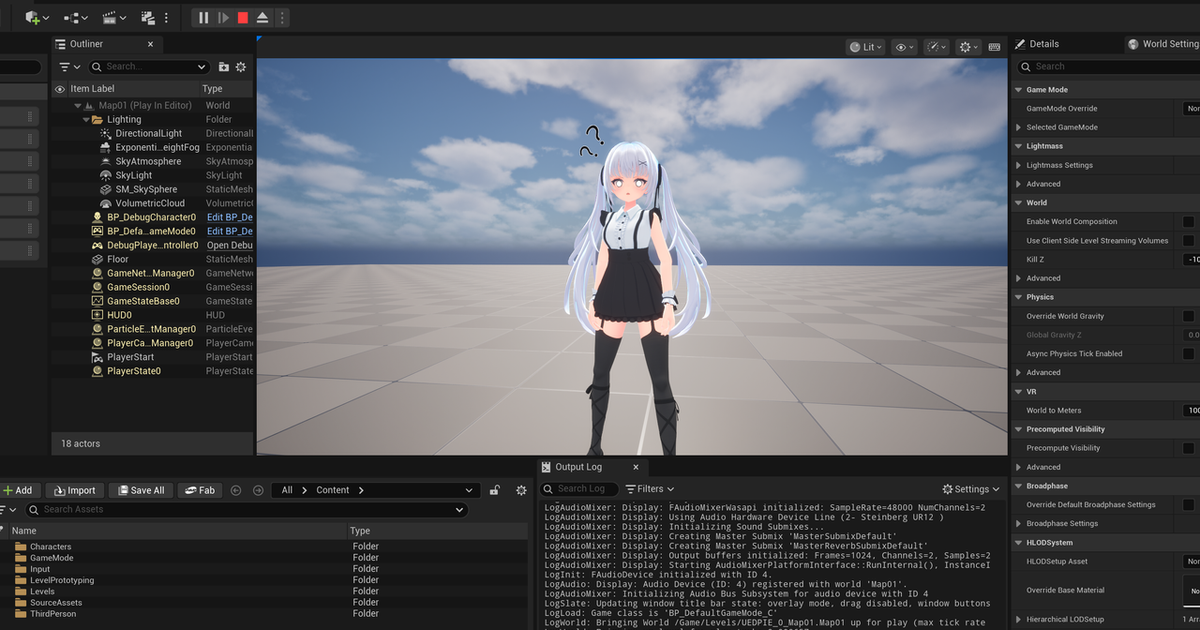Open Fab marketplace button

tap(199, 490)
